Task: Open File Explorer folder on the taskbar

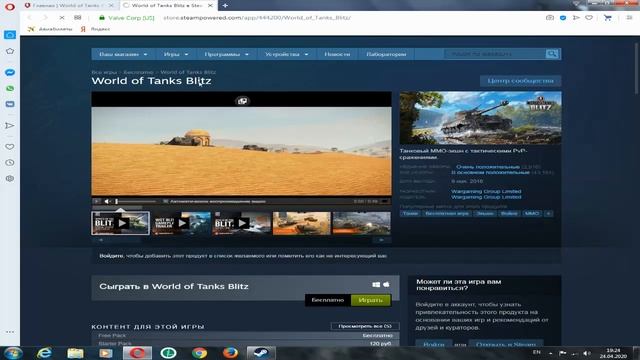Action: point(75,353)
